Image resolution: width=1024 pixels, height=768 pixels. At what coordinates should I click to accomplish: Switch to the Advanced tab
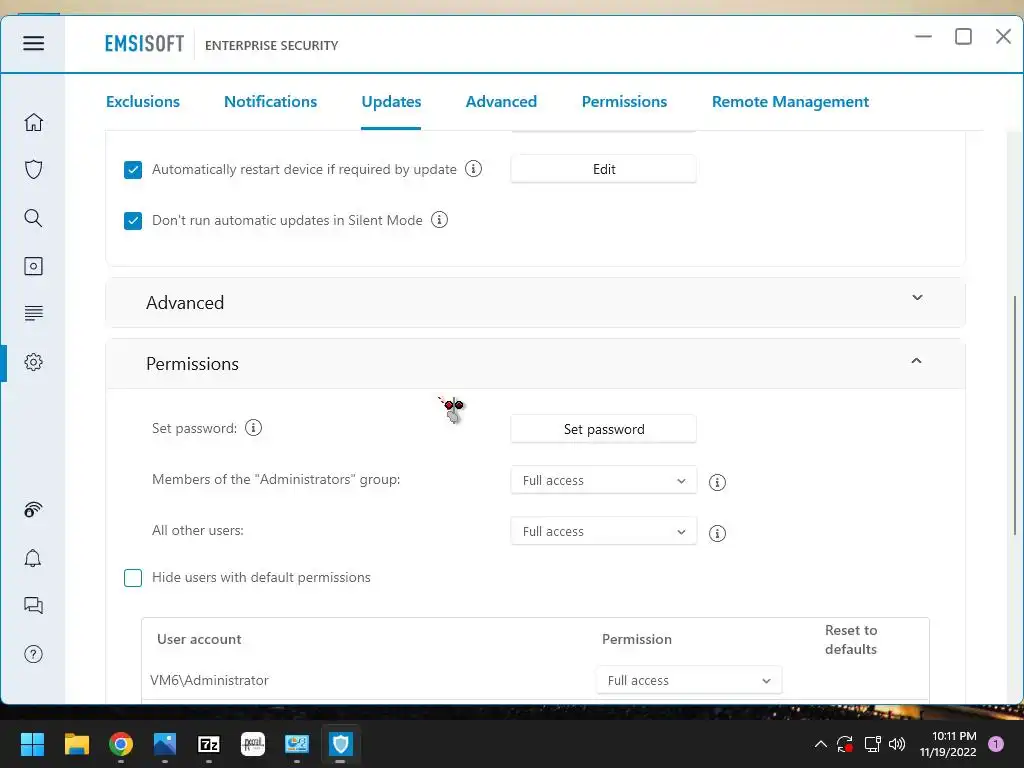501,102
